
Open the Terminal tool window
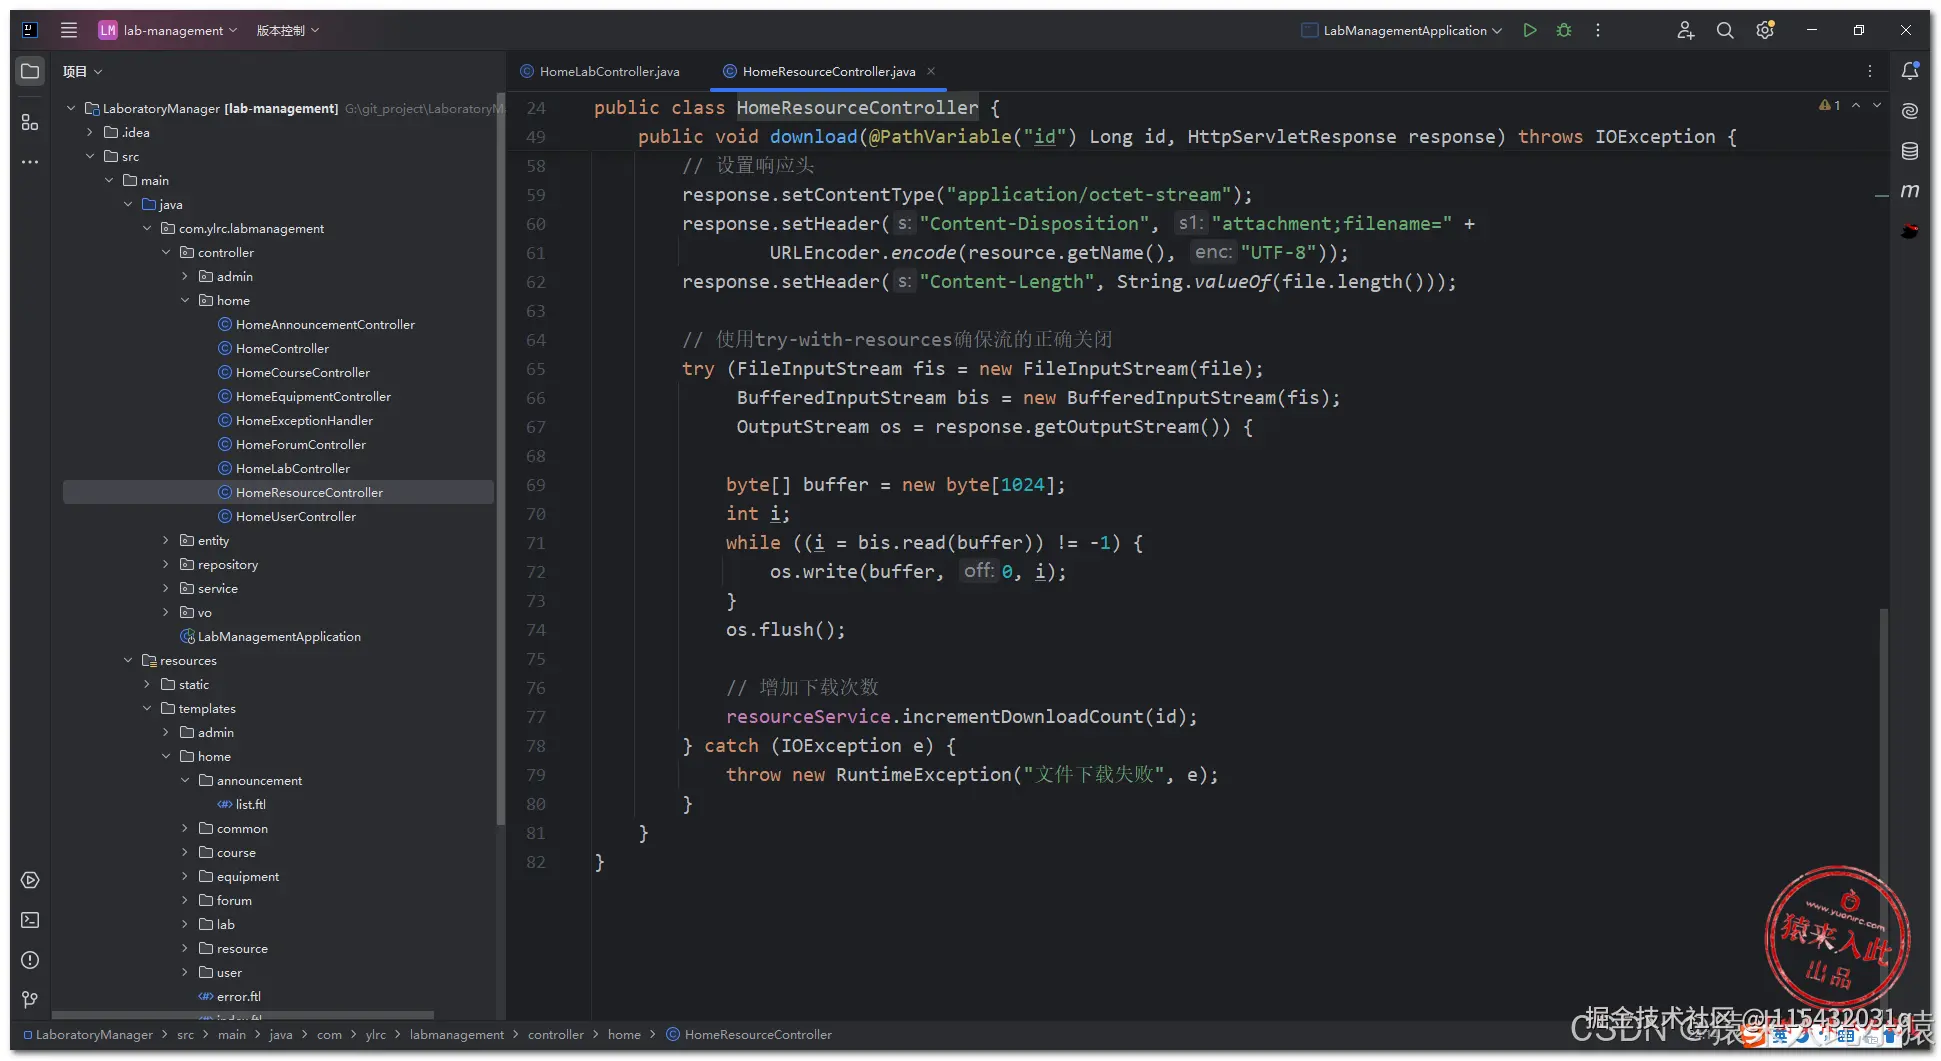(30, 920)
